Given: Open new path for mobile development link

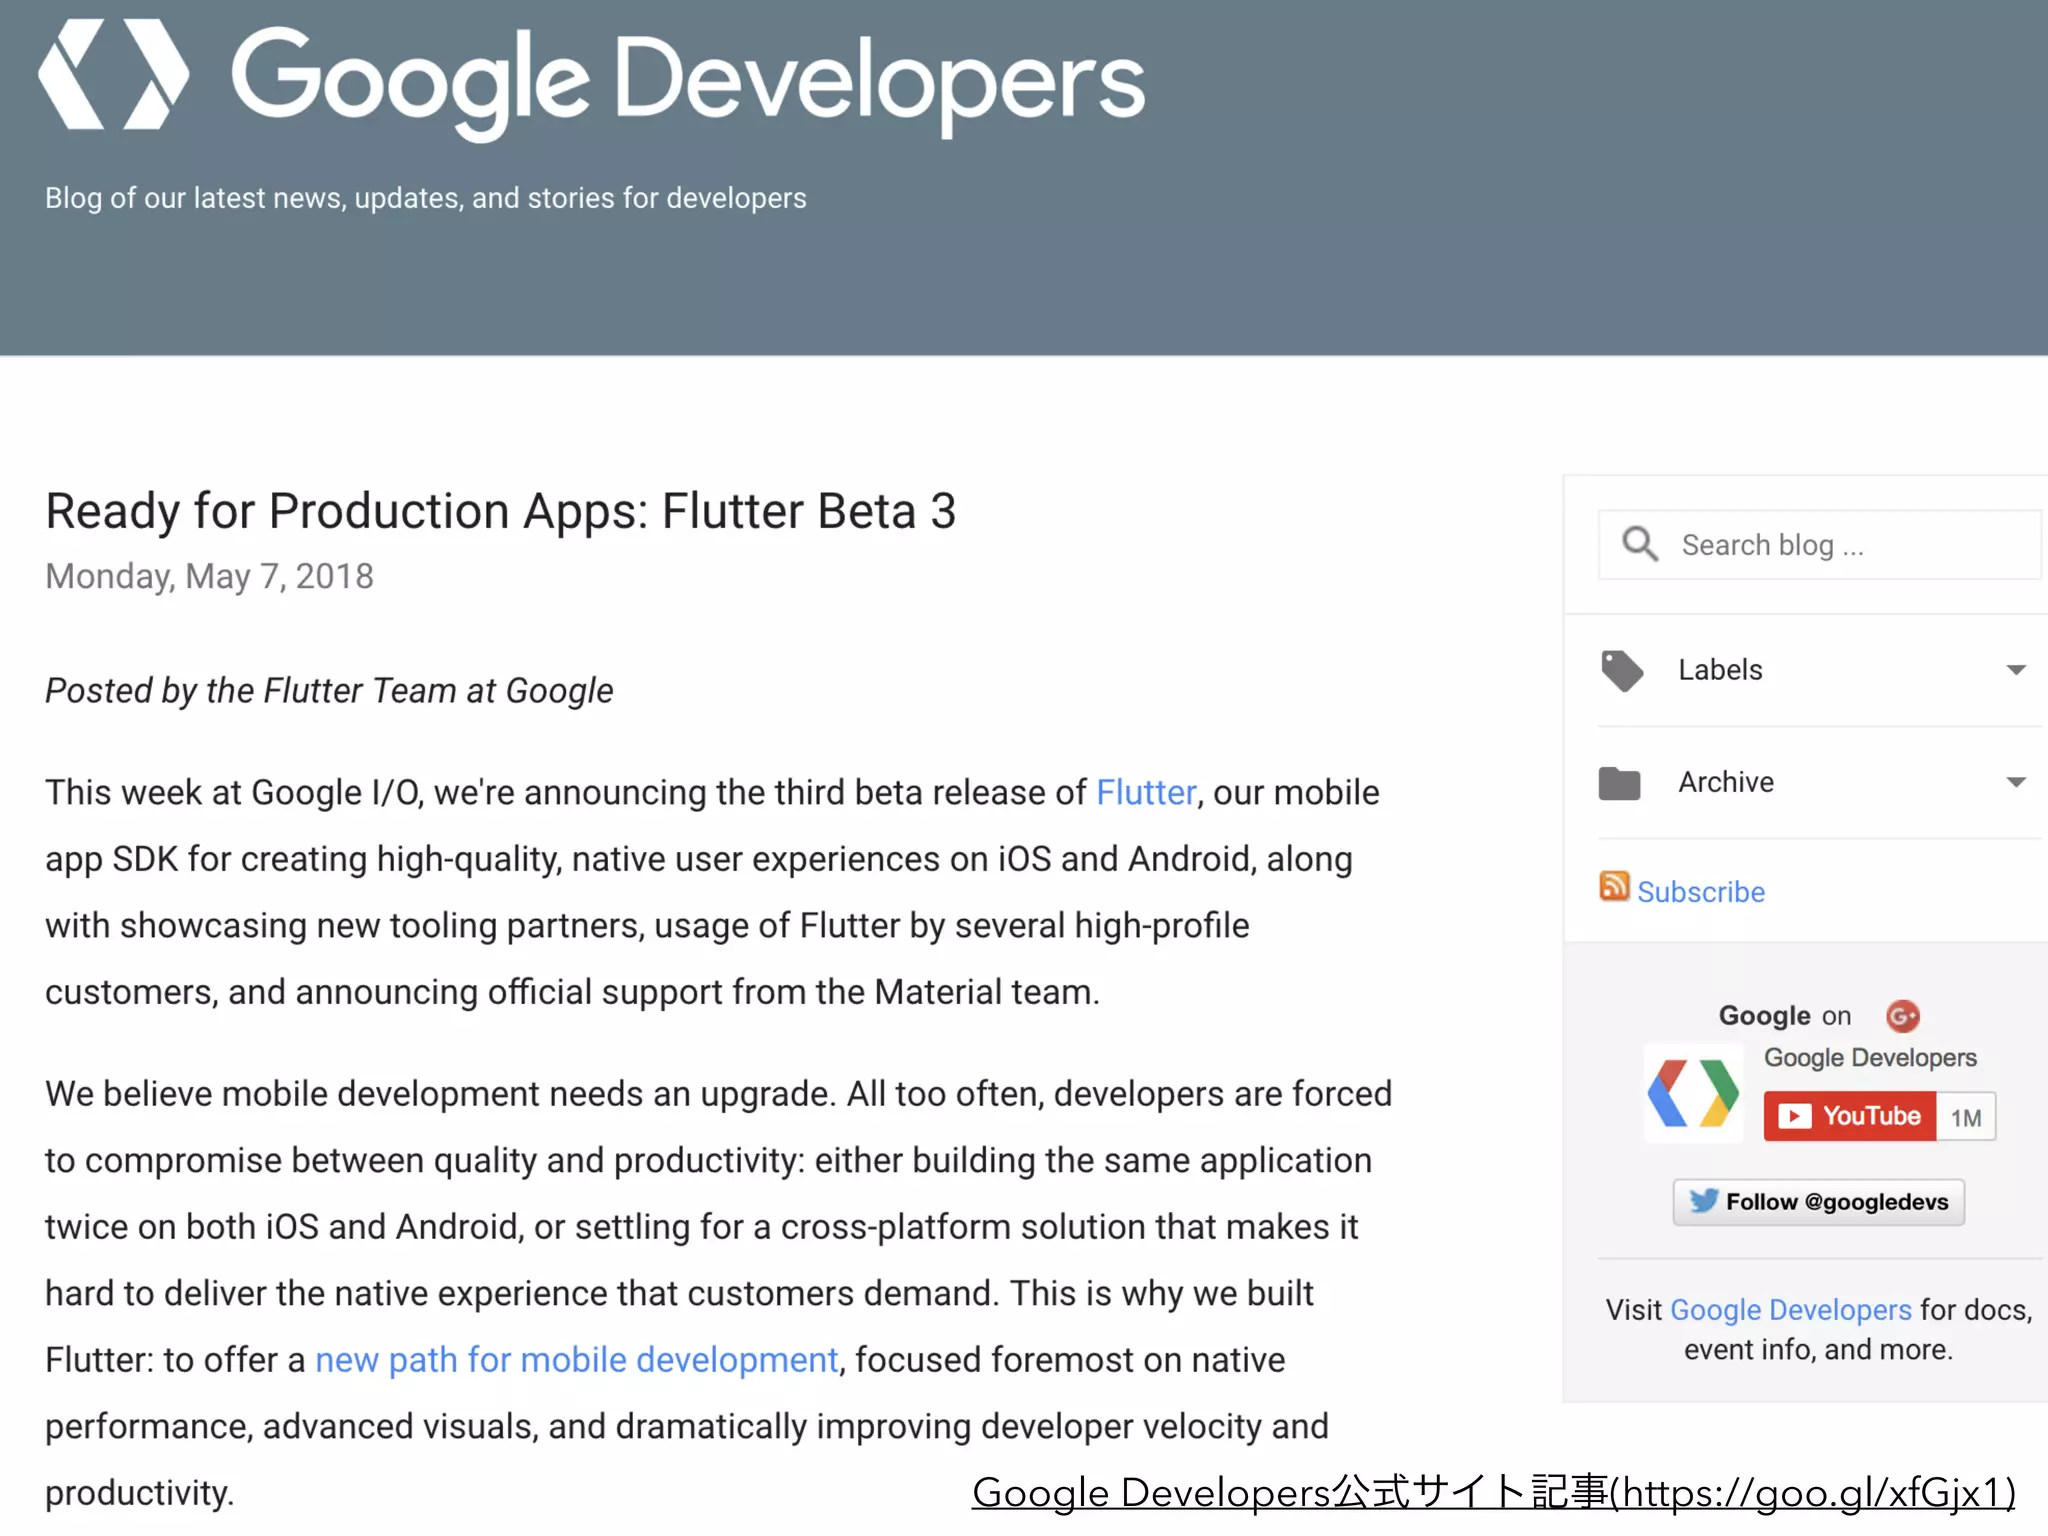Looking at the screenshot, I should 576,1360.
